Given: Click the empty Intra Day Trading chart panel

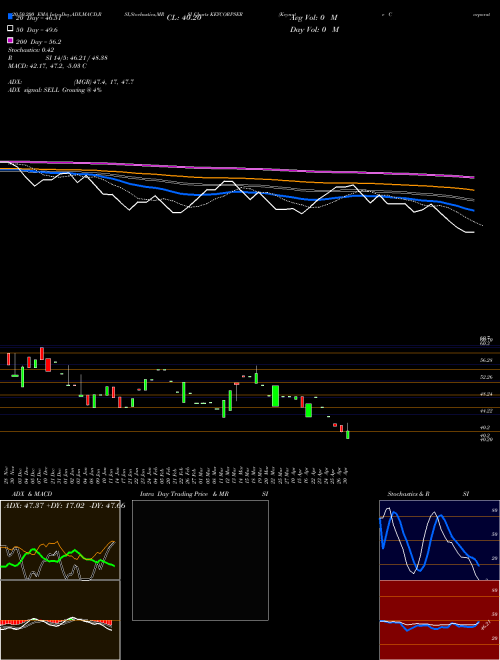Looking at the screenshot, I should 200,560.
